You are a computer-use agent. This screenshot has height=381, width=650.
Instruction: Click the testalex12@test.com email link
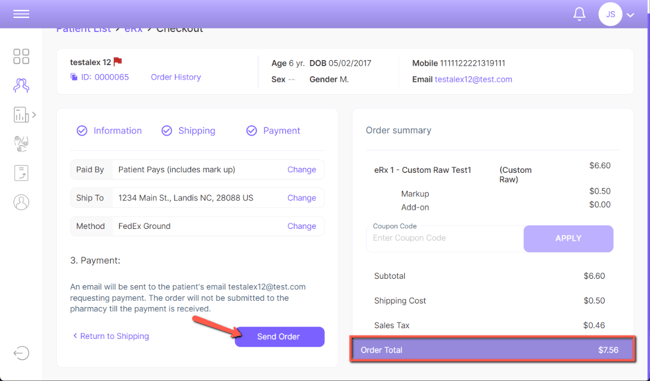(x=473, y=79)
